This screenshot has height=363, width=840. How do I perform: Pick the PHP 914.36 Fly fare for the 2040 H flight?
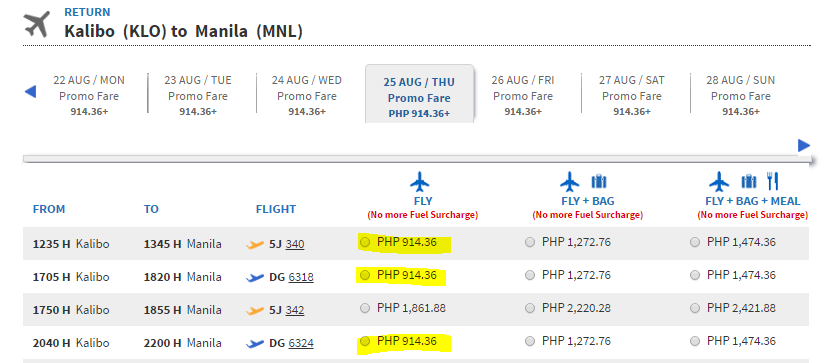pos(365,342)
